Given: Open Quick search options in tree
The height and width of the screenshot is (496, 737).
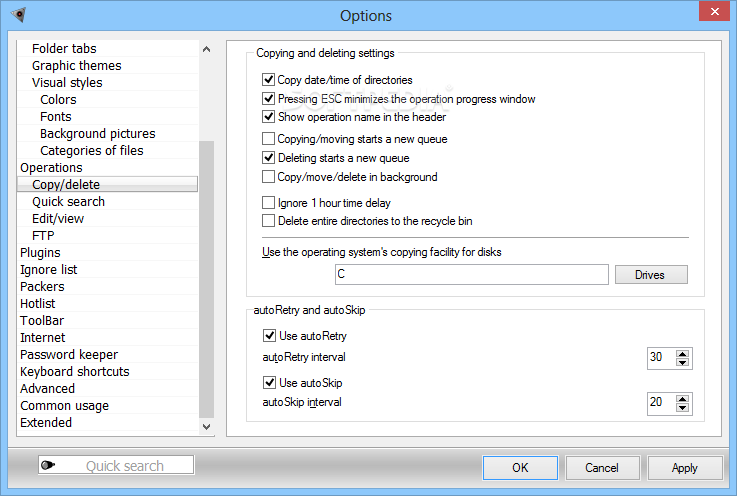Looking at the screenshot, I should pos(69,201).
